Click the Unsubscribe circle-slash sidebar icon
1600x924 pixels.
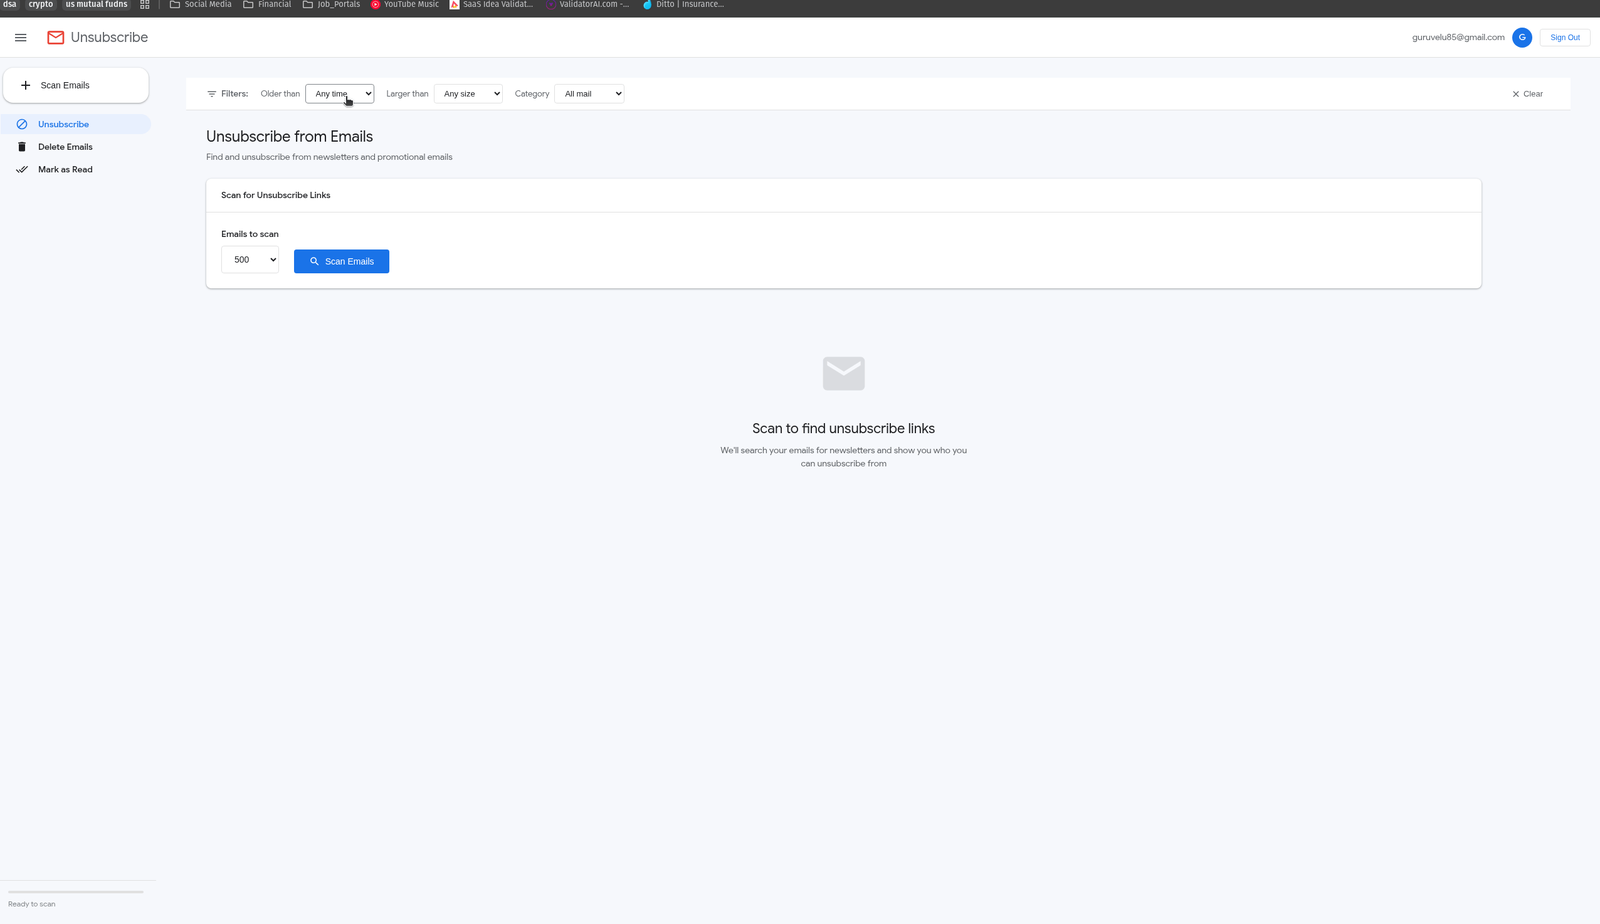[x=22, y=124]
